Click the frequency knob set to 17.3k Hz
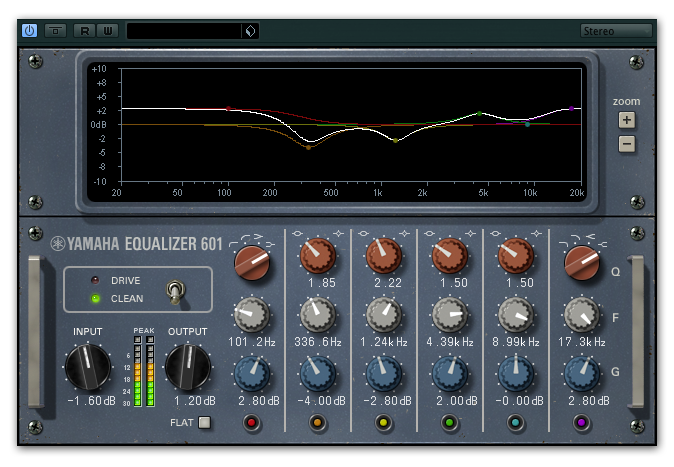This screenshot has width=674, height=467. pos(582,315)
